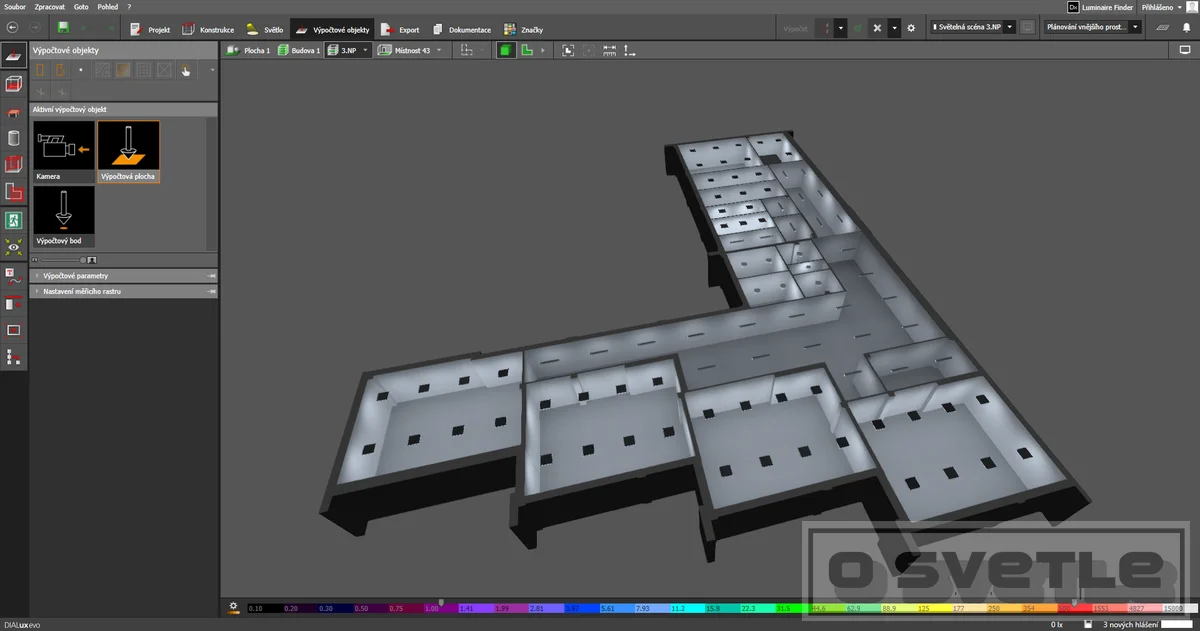Open the 3.NP floor dropdown

coord(348,50)
